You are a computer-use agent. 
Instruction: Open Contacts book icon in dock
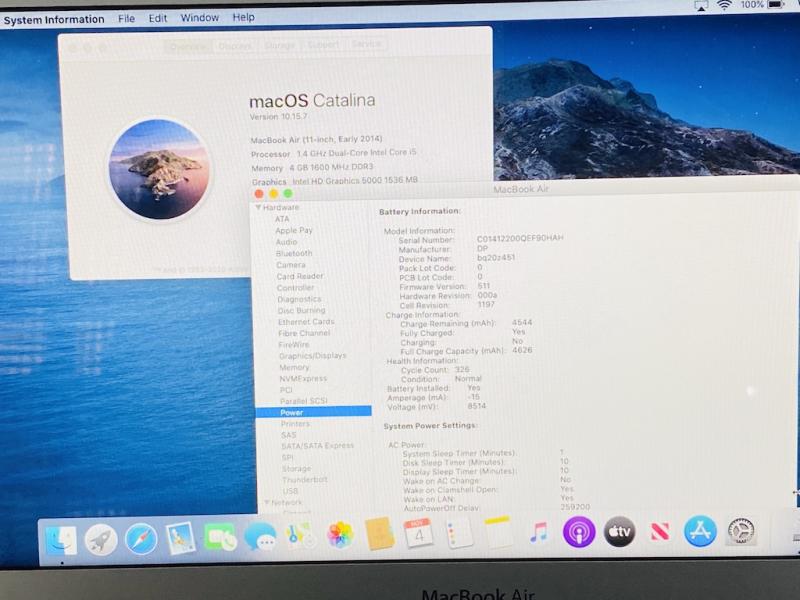(x=380, y=534)
